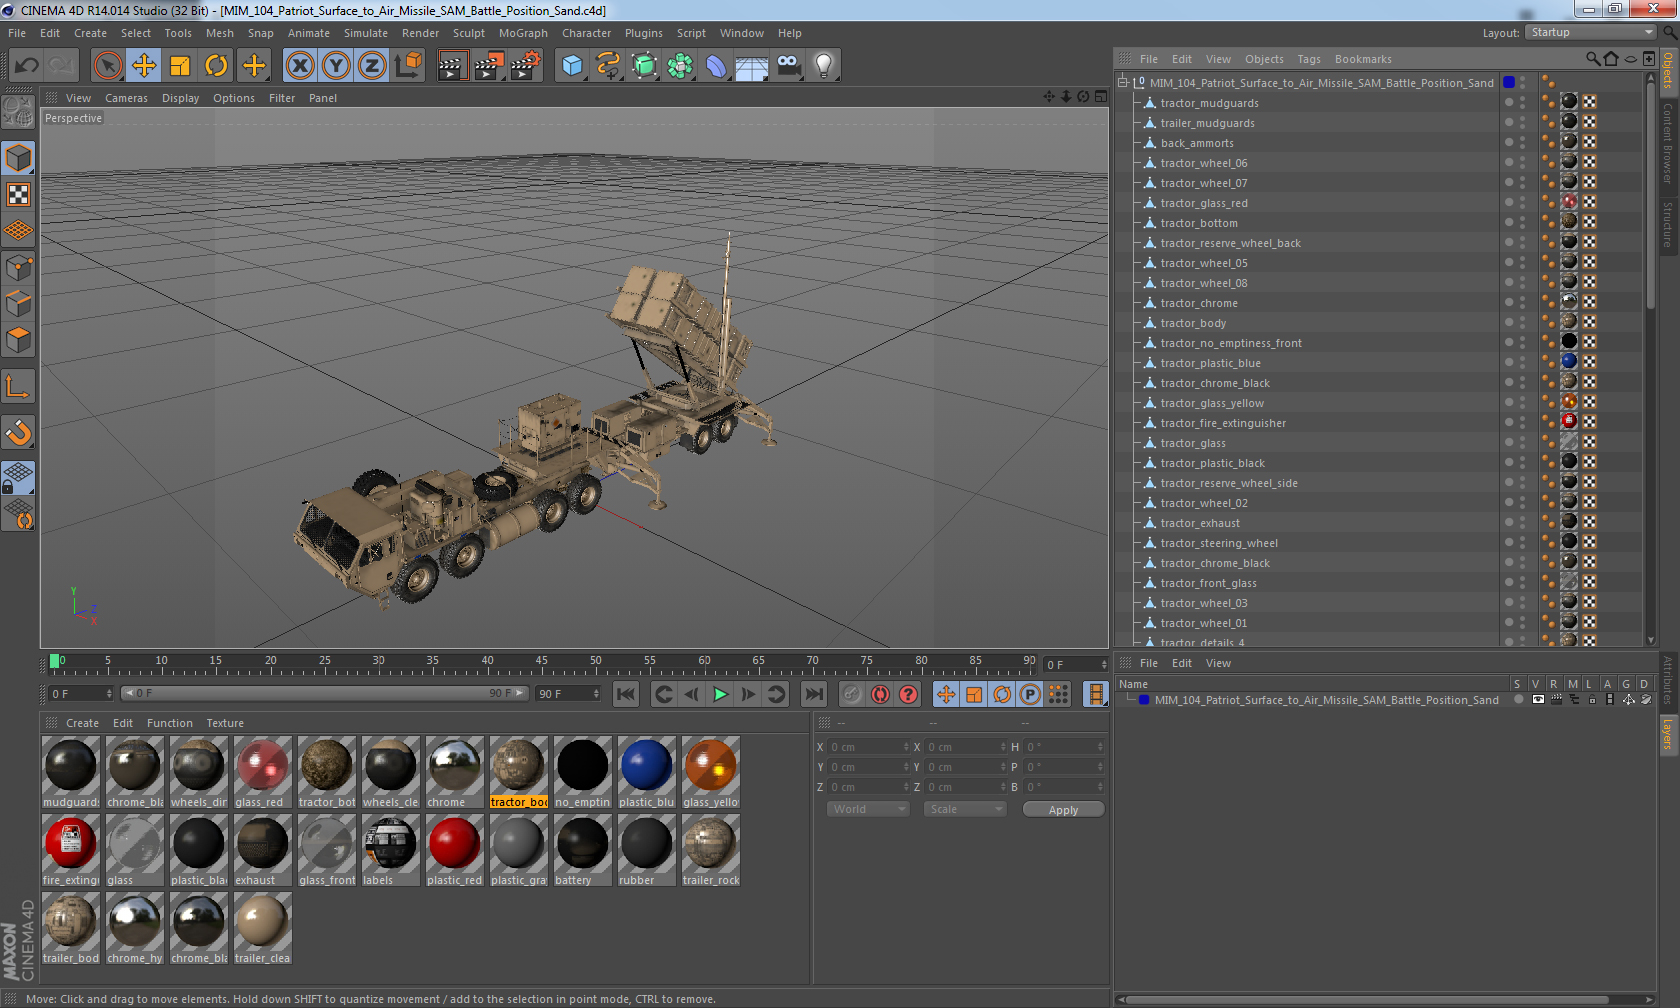
Task: Select the tractor_glass_red object
Action: [1204, 203]
